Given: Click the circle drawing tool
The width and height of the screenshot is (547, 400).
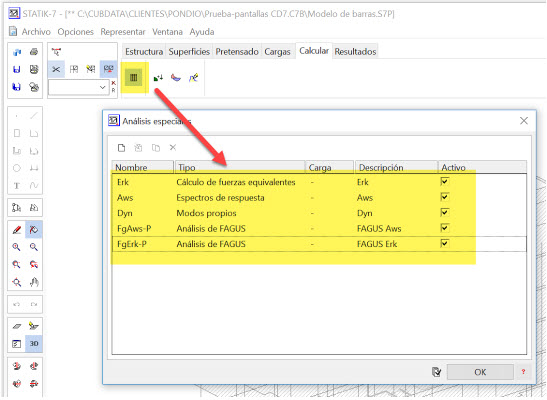Looking at the screenshot, I should point(16,168).
